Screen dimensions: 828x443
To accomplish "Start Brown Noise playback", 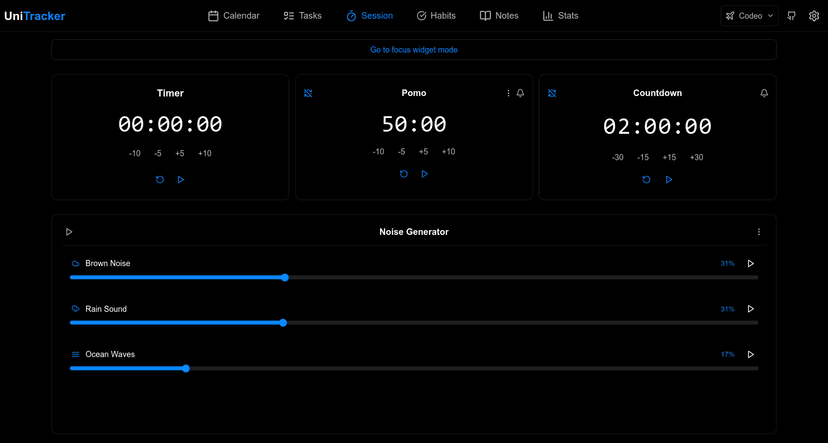I will coord(751,264).
